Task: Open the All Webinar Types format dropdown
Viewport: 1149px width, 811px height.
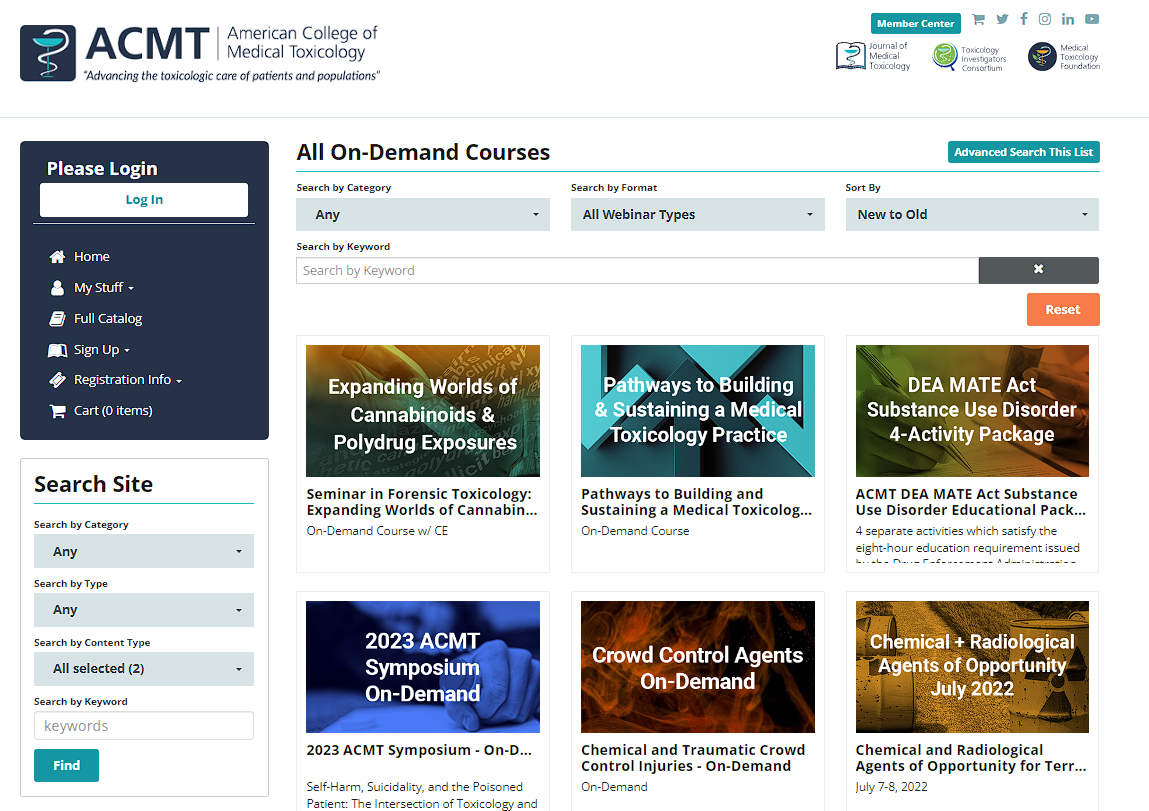Action: [697, 214]
